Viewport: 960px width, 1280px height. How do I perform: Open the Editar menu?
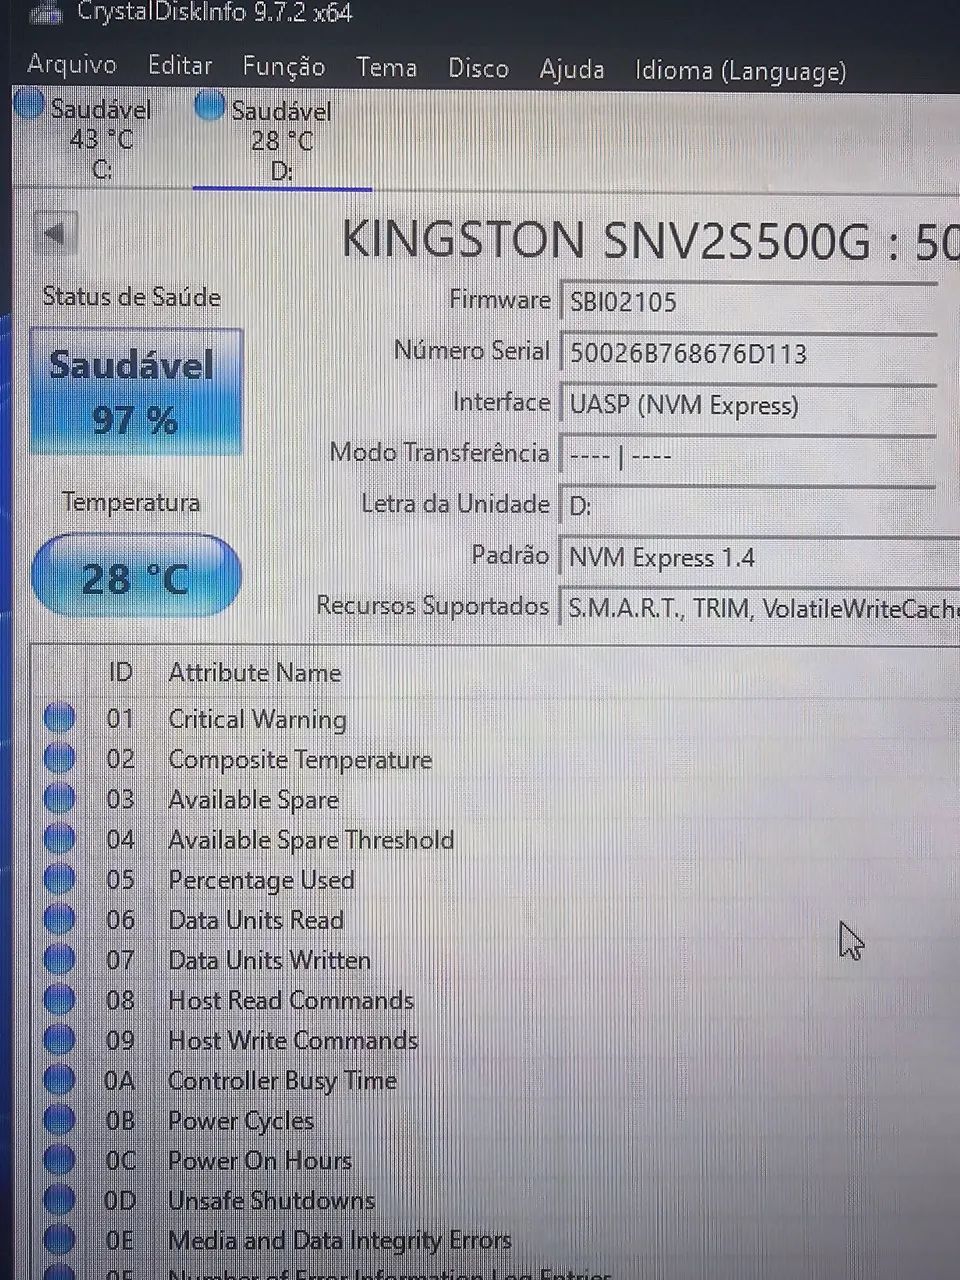tap(180, 66)
